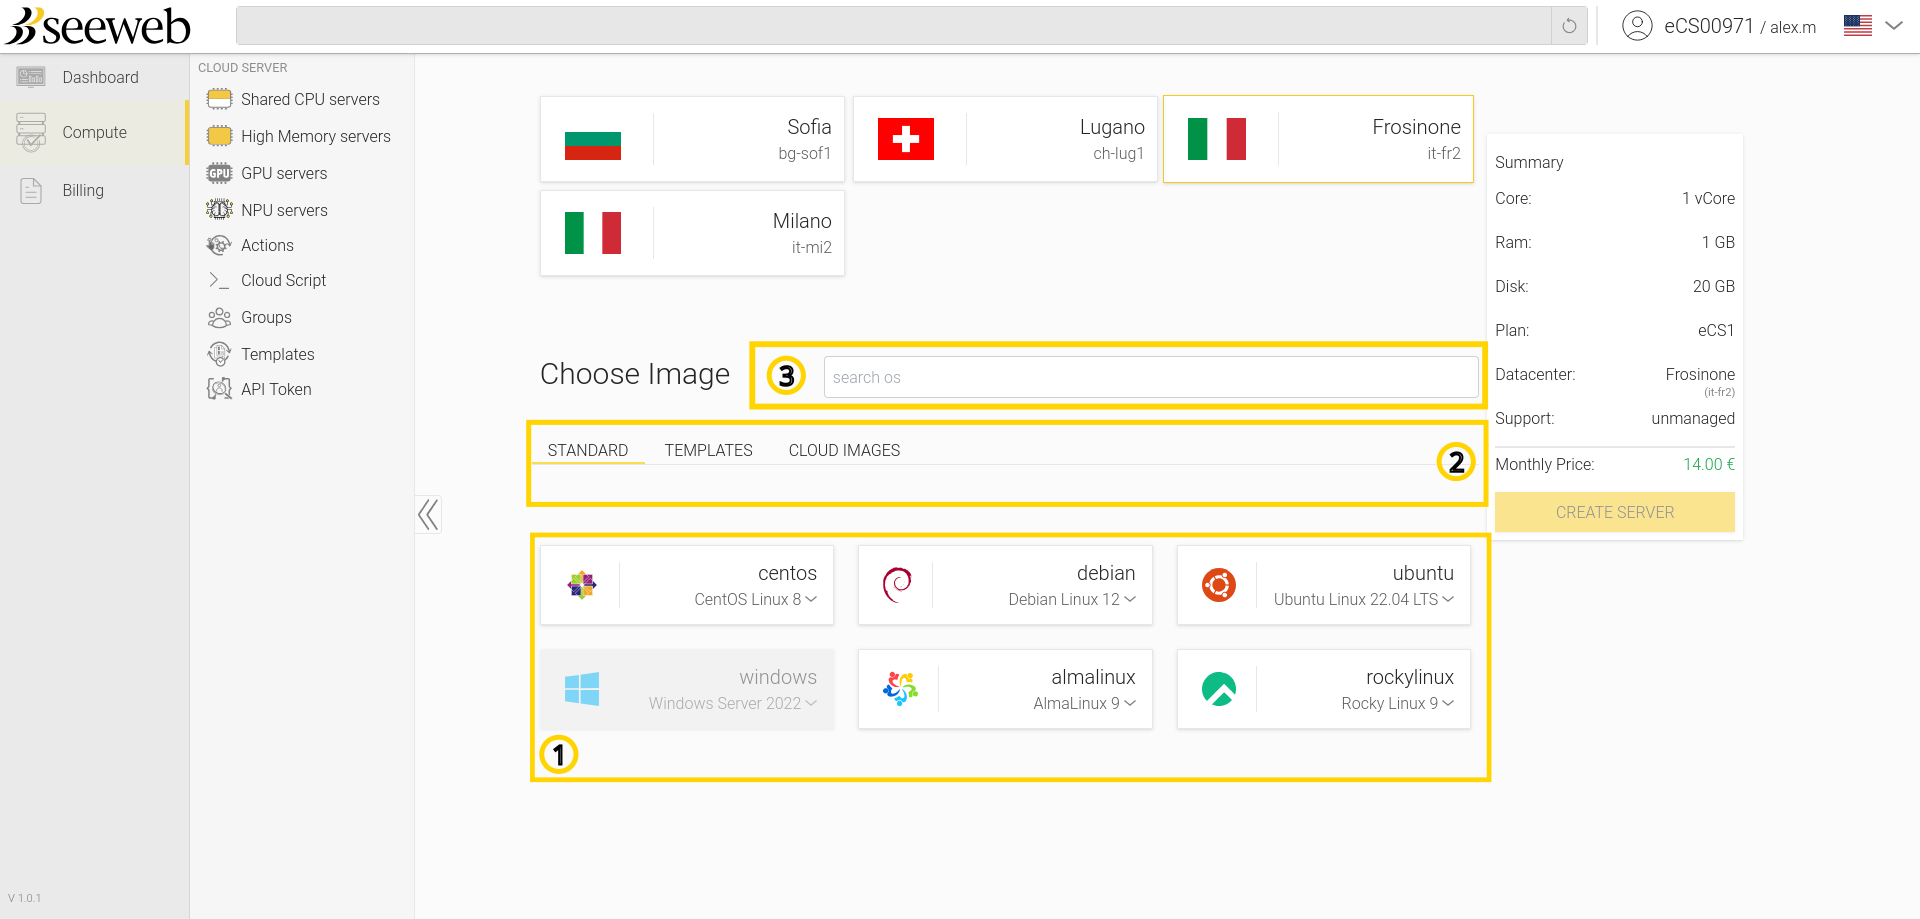Click the Rocky Linux logo icon
This screenshot has height=919, width=1920.
(1219, 689)
